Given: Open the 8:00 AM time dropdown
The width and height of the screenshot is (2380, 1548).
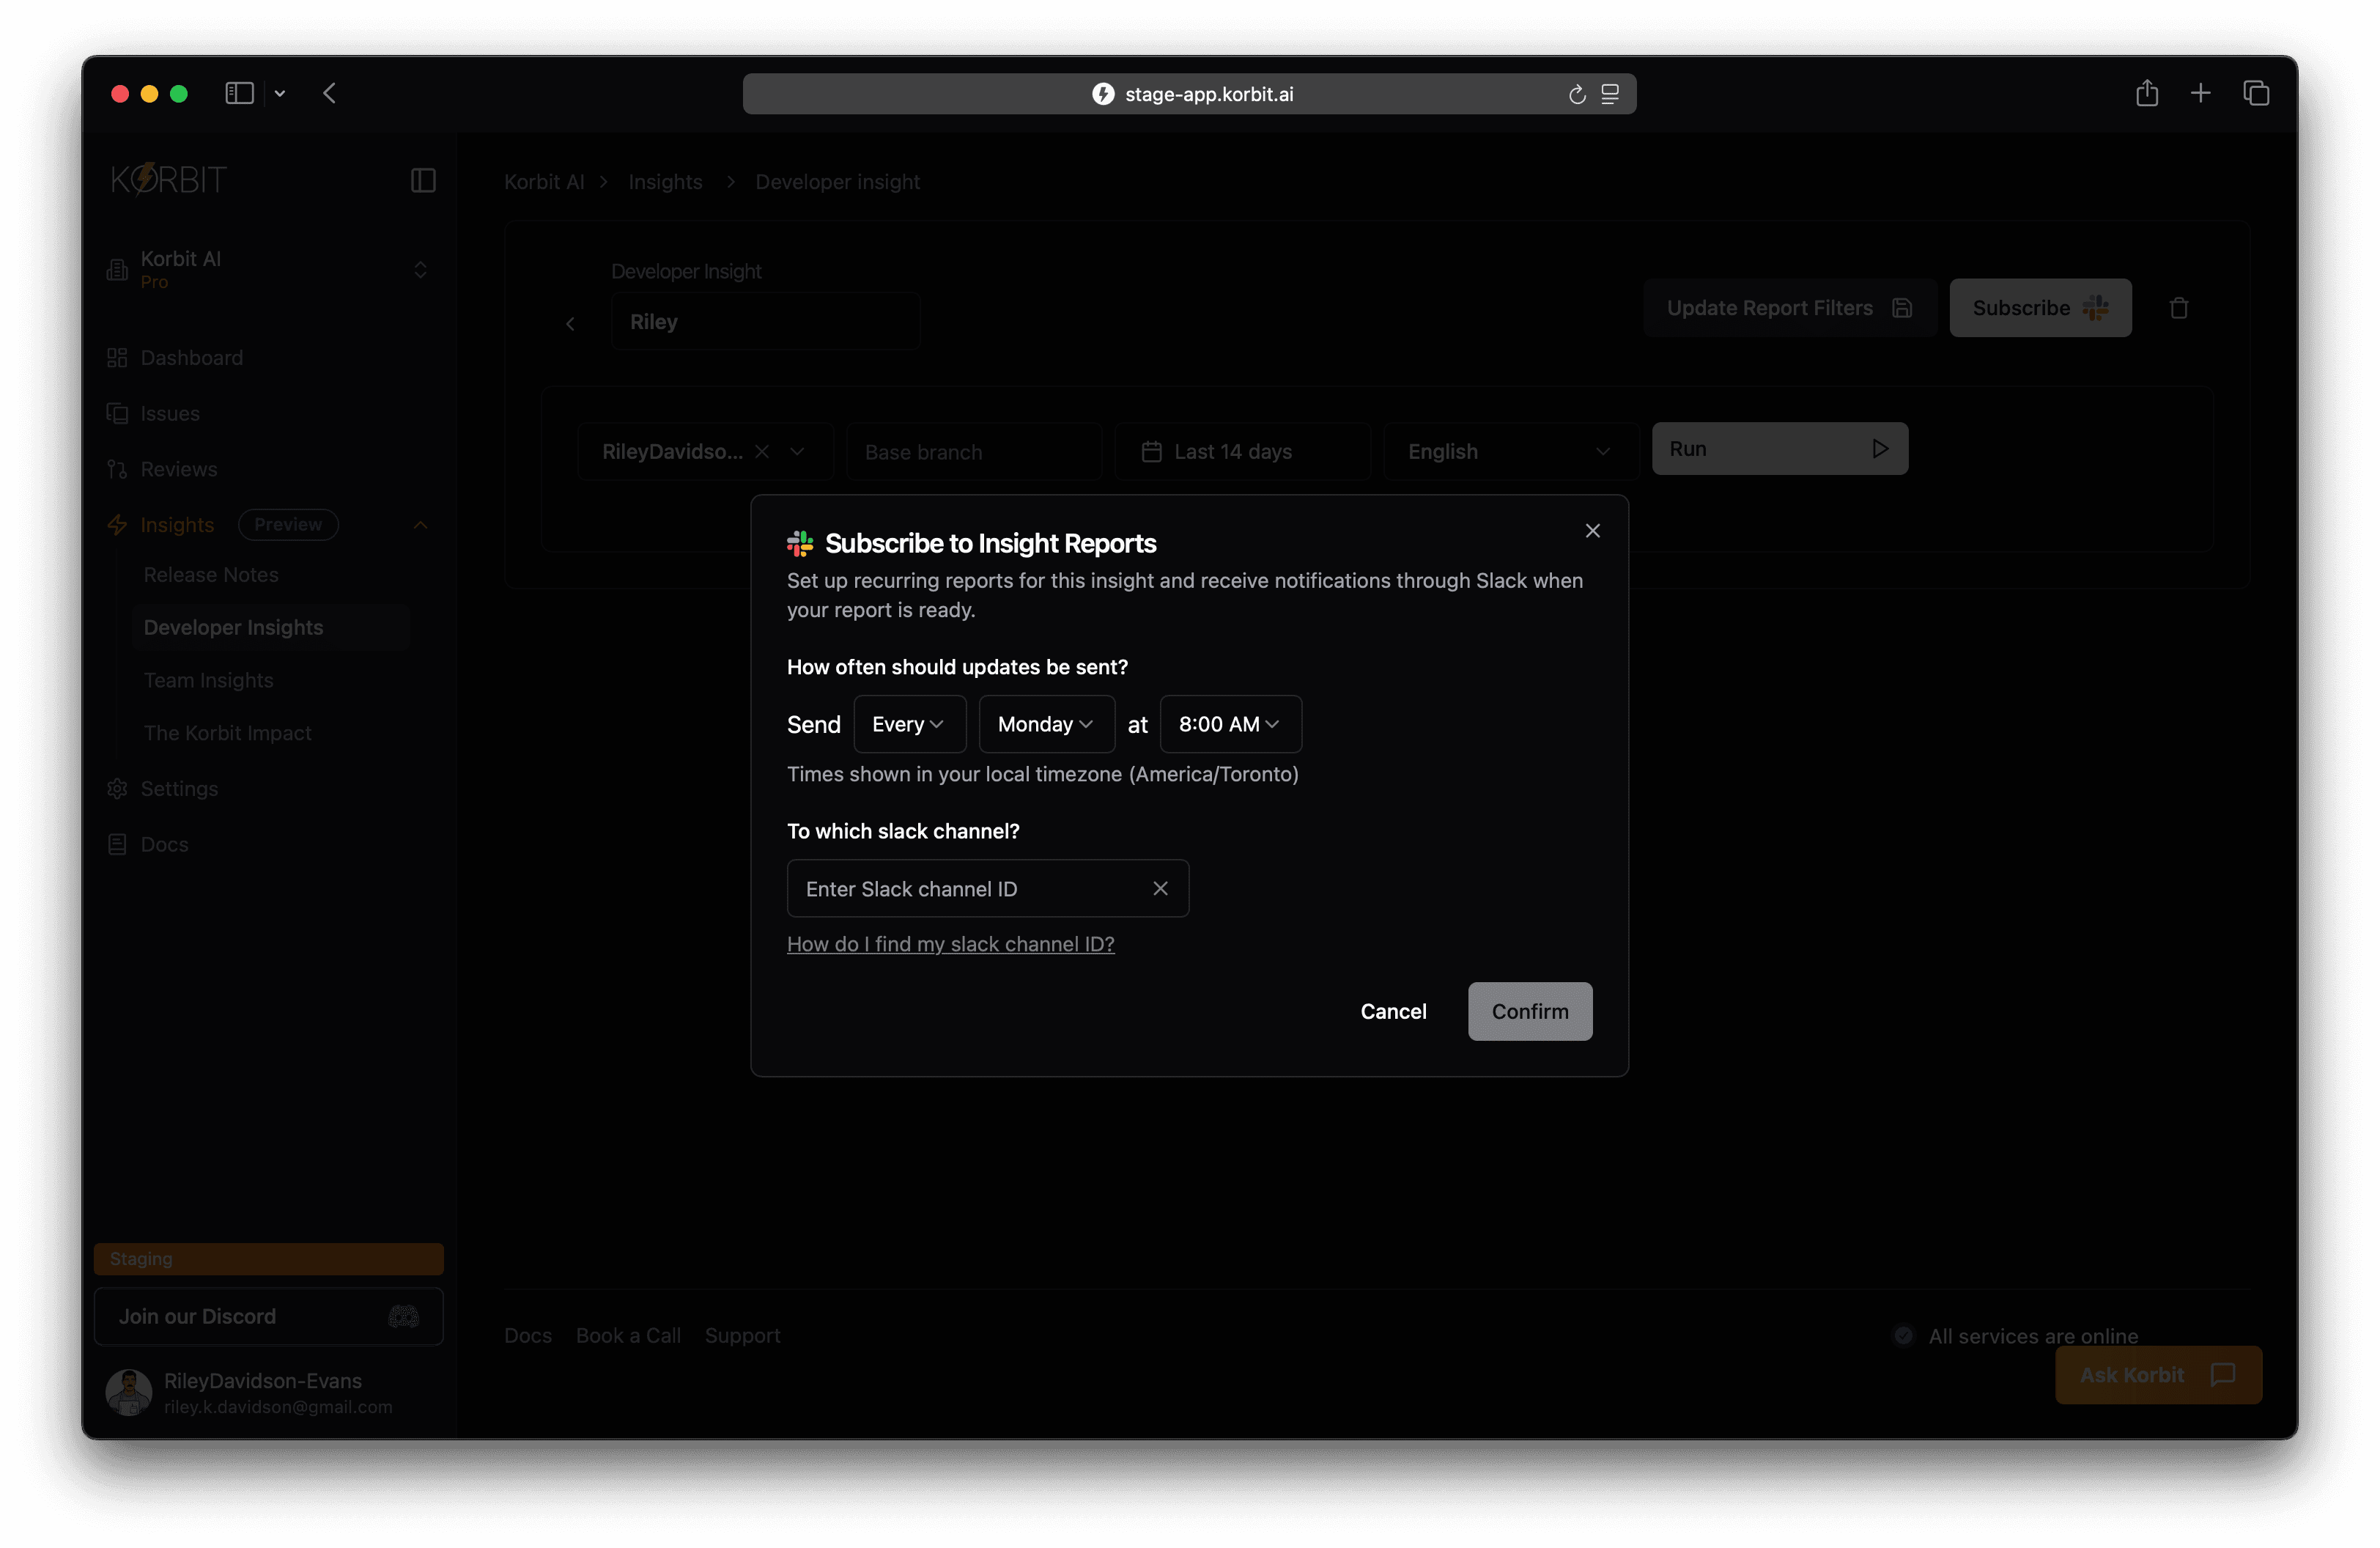Looking at the screenshot, I should point(1230,724).
